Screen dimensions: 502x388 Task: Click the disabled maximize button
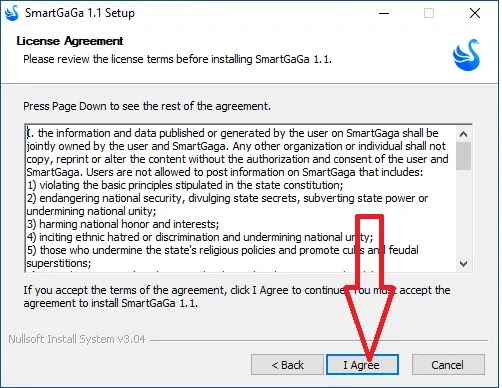(429, 13)
